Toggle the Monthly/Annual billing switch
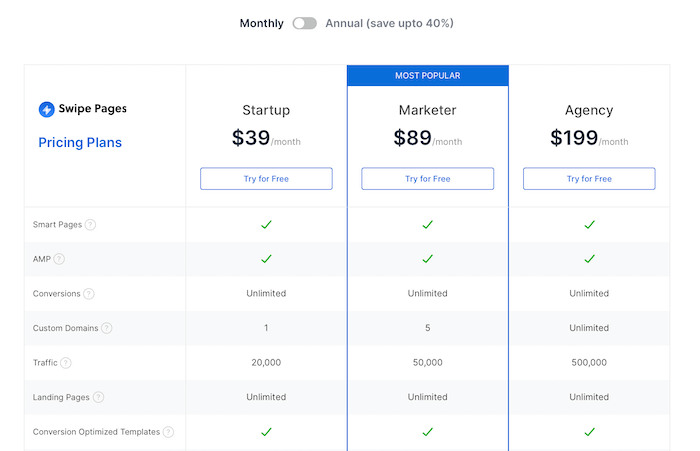Screen dimensions: 700x451 tap(304, 23)
